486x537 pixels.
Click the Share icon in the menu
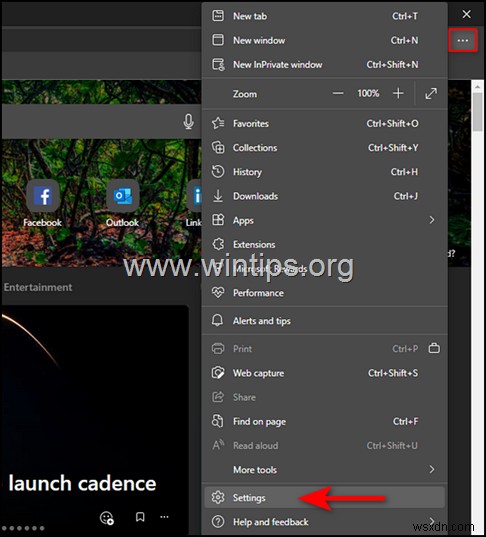[x=218, y=397]
